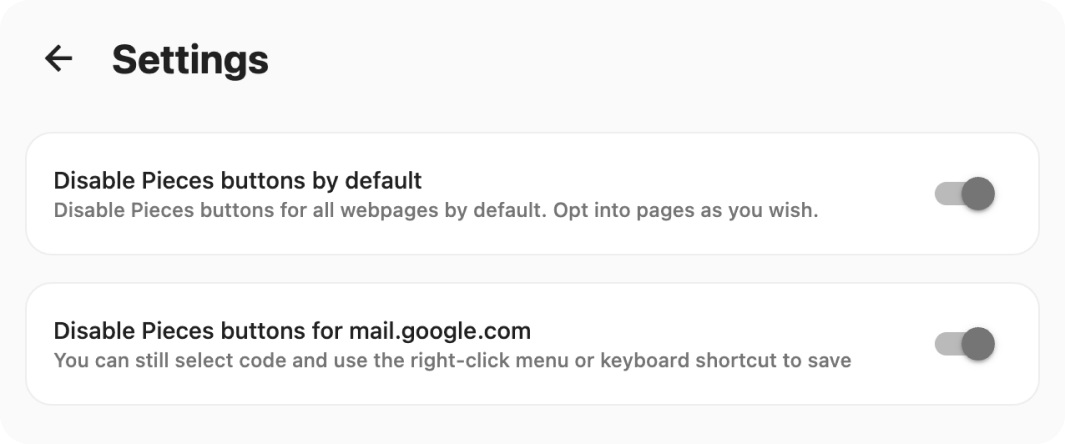
Task: Toggle the mail.google.com Pieces buttons switch
Action: point(965,344)
